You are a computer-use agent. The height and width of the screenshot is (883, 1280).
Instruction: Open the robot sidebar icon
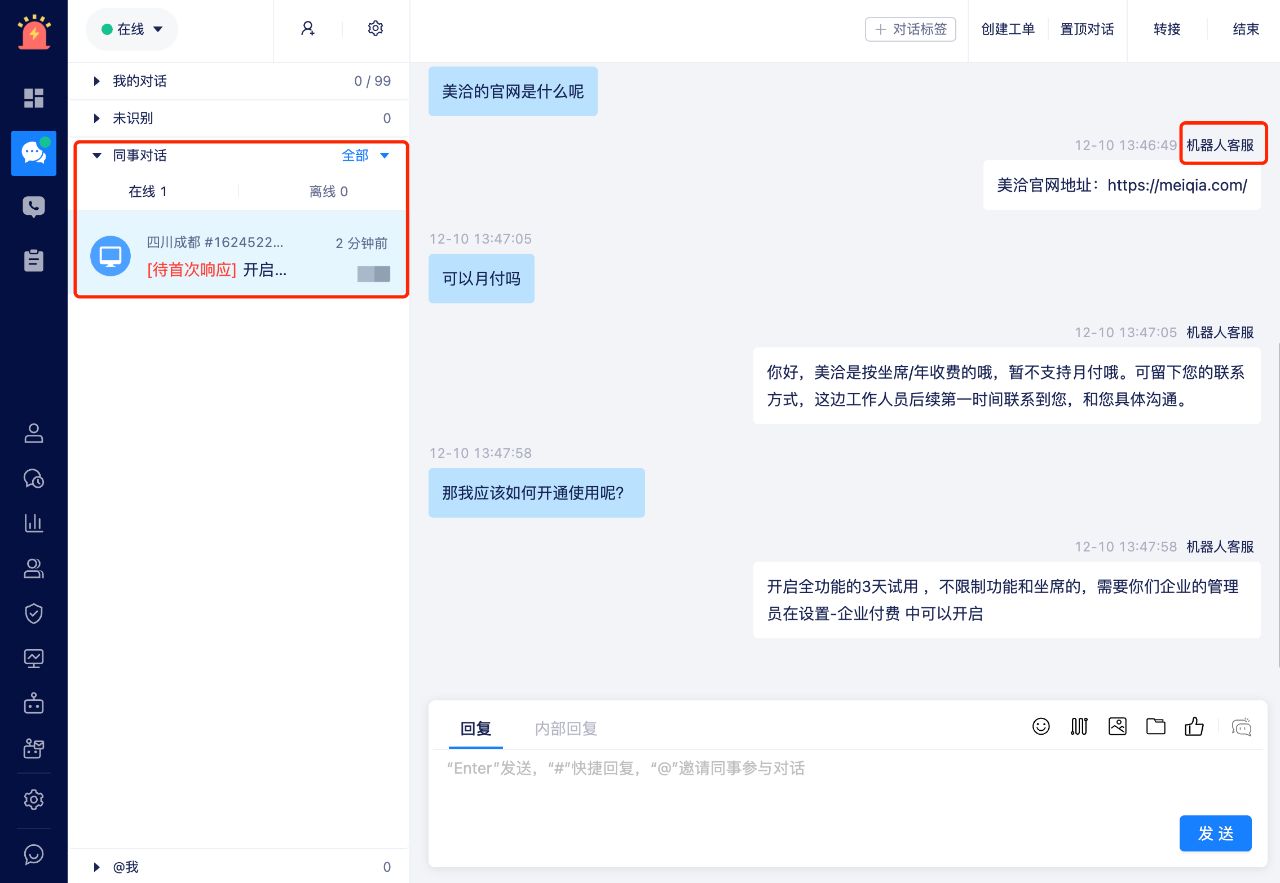pos(34,703)
